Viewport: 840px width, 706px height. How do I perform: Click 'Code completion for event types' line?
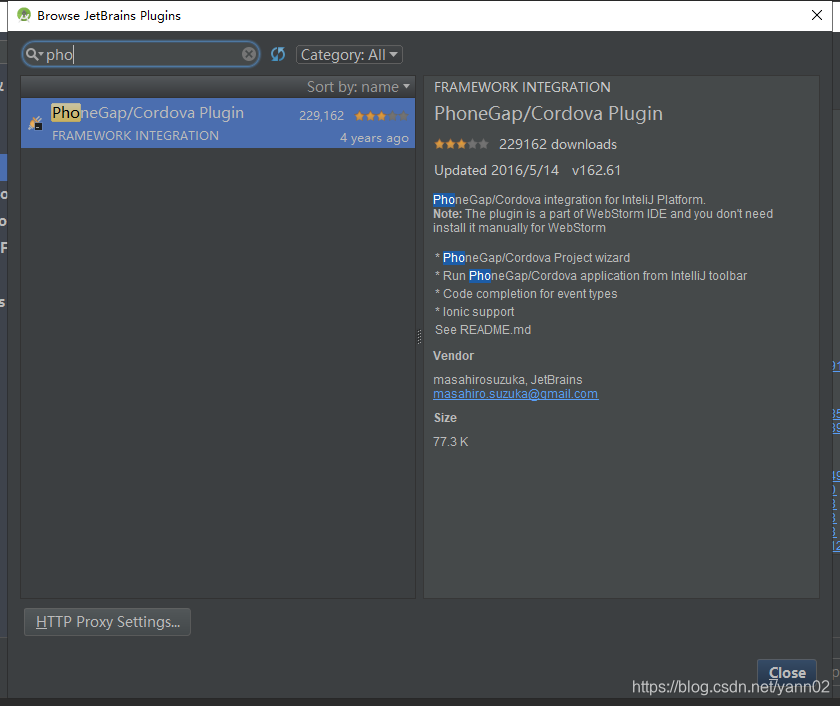pyautogui.click(x=530, y=294)
